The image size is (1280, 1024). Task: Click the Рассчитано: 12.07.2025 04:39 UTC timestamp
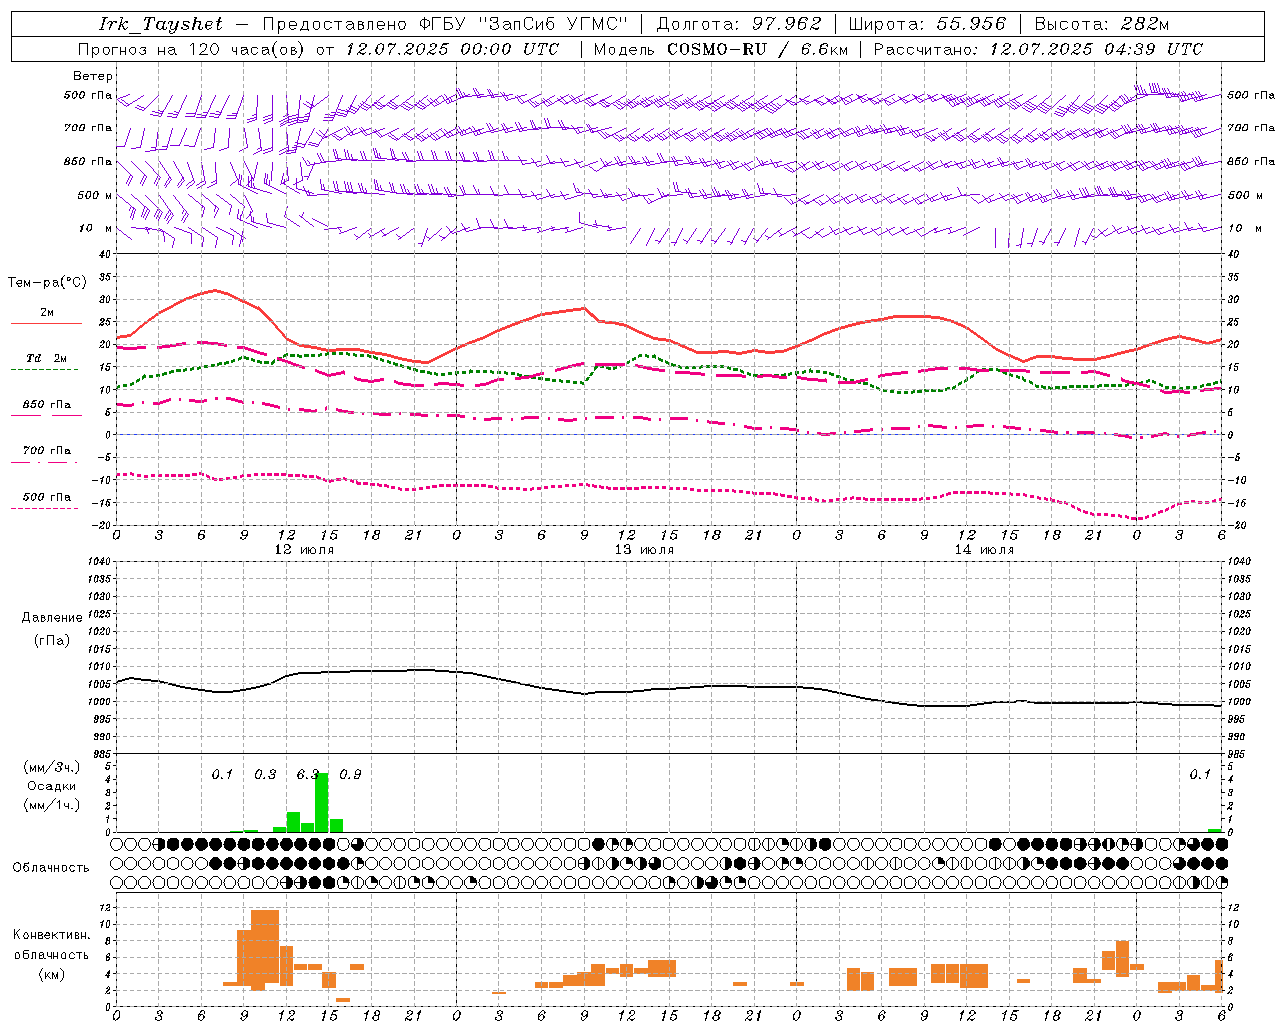[1038, 49]
